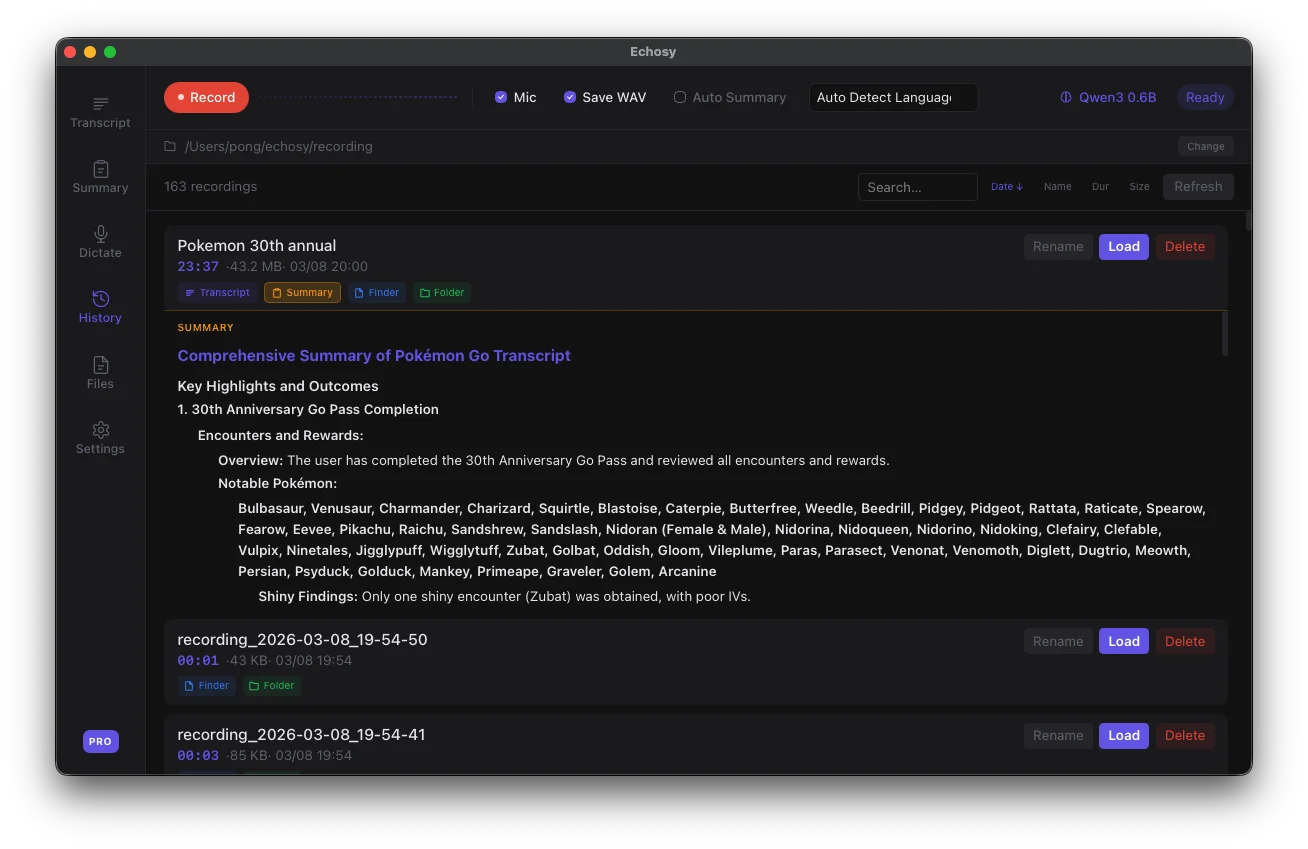Click the PRO badge in sidebar
Image resolution: width=1308 pixels, height=849 pixels.
[100, 741]
